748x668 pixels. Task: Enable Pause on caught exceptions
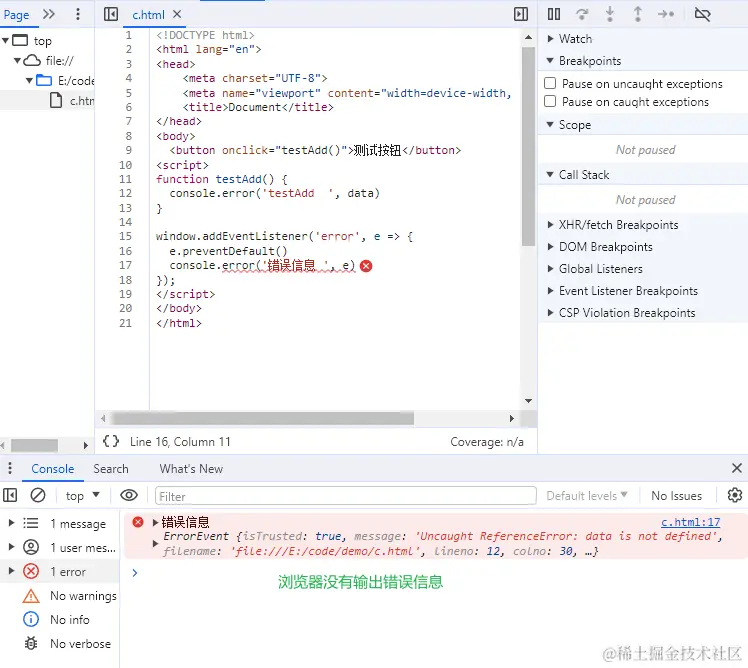550,102
